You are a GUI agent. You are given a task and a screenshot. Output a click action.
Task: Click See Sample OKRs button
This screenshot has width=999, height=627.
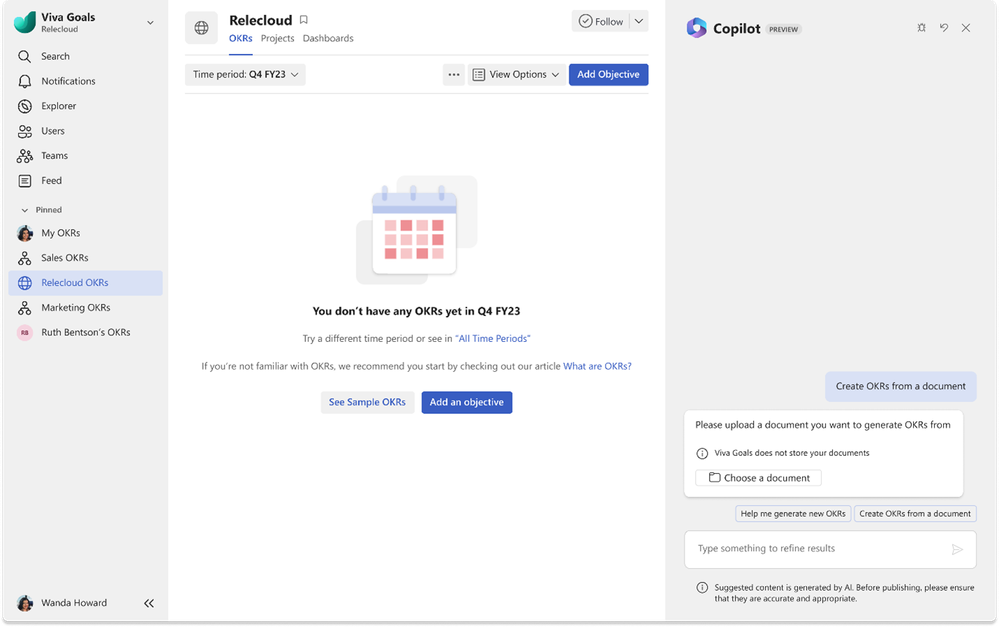[x=367, y=402]
